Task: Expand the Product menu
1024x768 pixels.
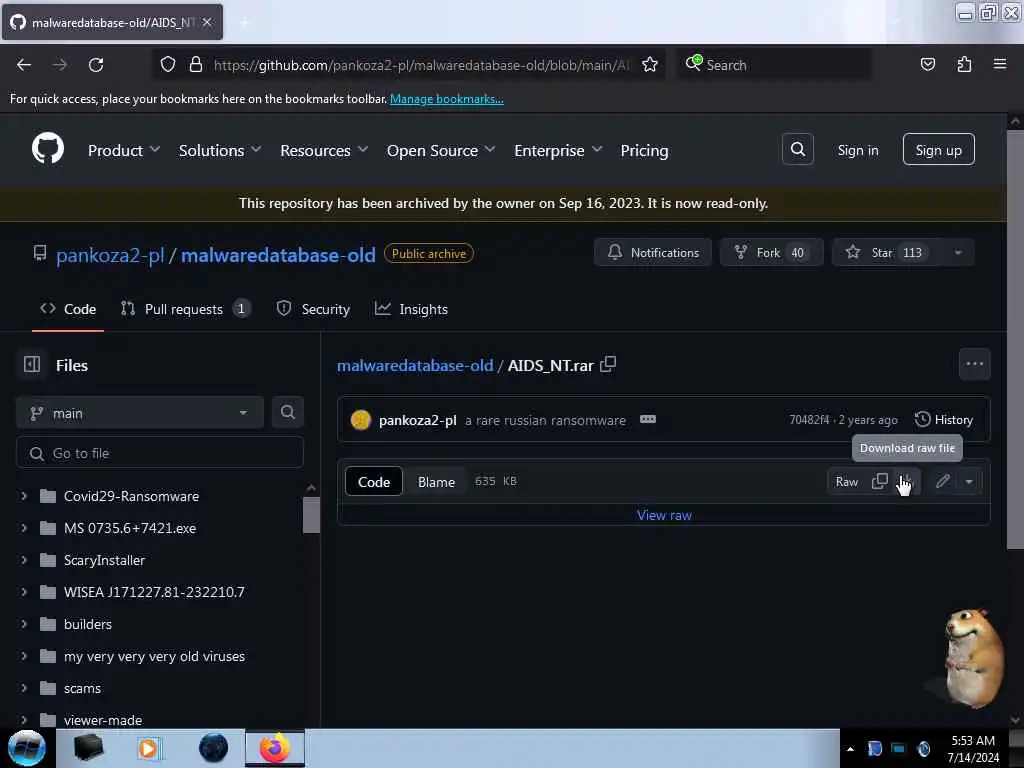Action: pos(124,150)
